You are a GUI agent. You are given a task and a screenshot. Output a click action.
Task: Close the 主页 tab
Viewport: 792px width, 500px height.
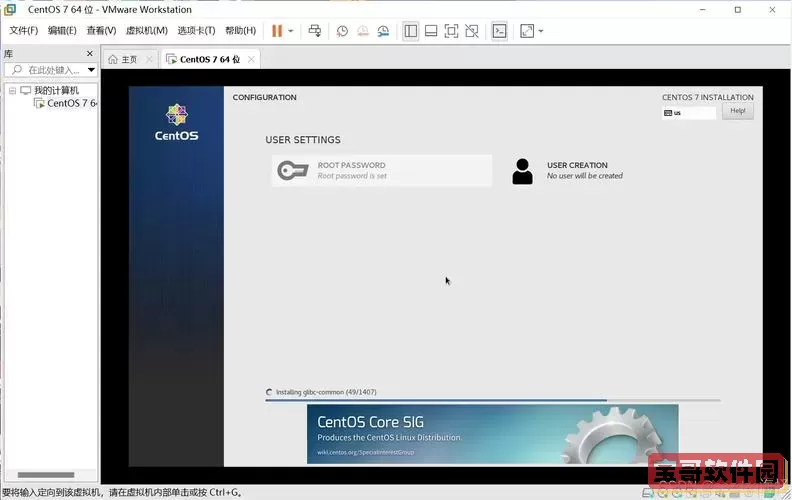[x=149, y=59]
